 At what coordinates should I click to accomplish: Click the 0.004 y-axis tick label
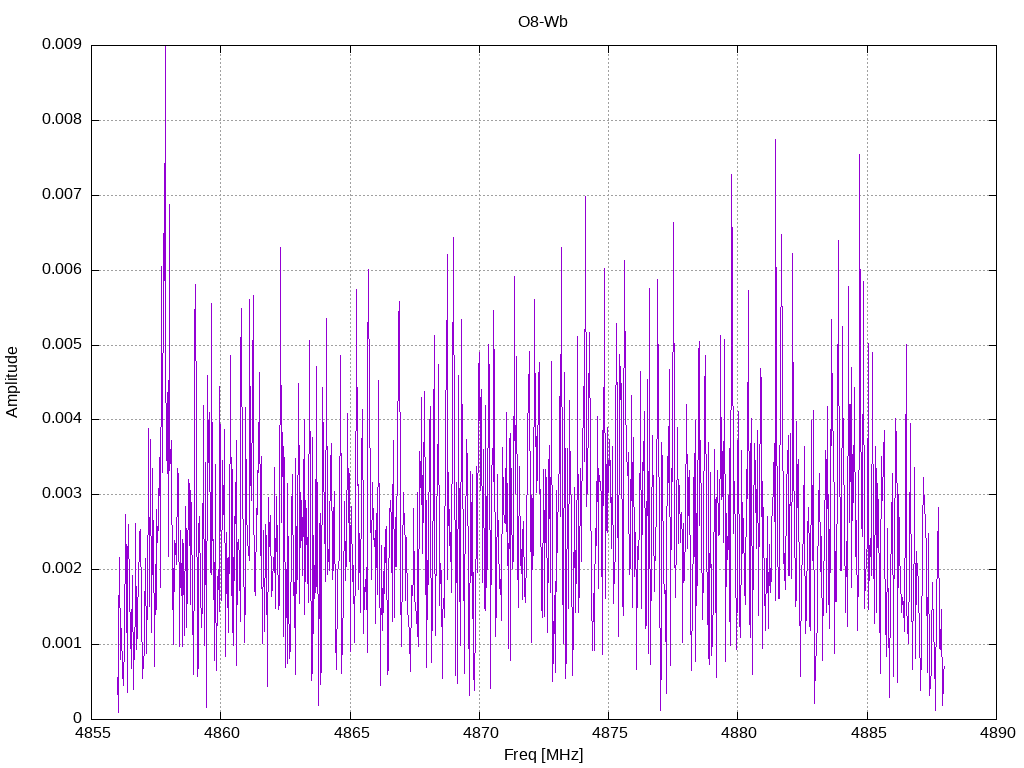pos(62,419)
